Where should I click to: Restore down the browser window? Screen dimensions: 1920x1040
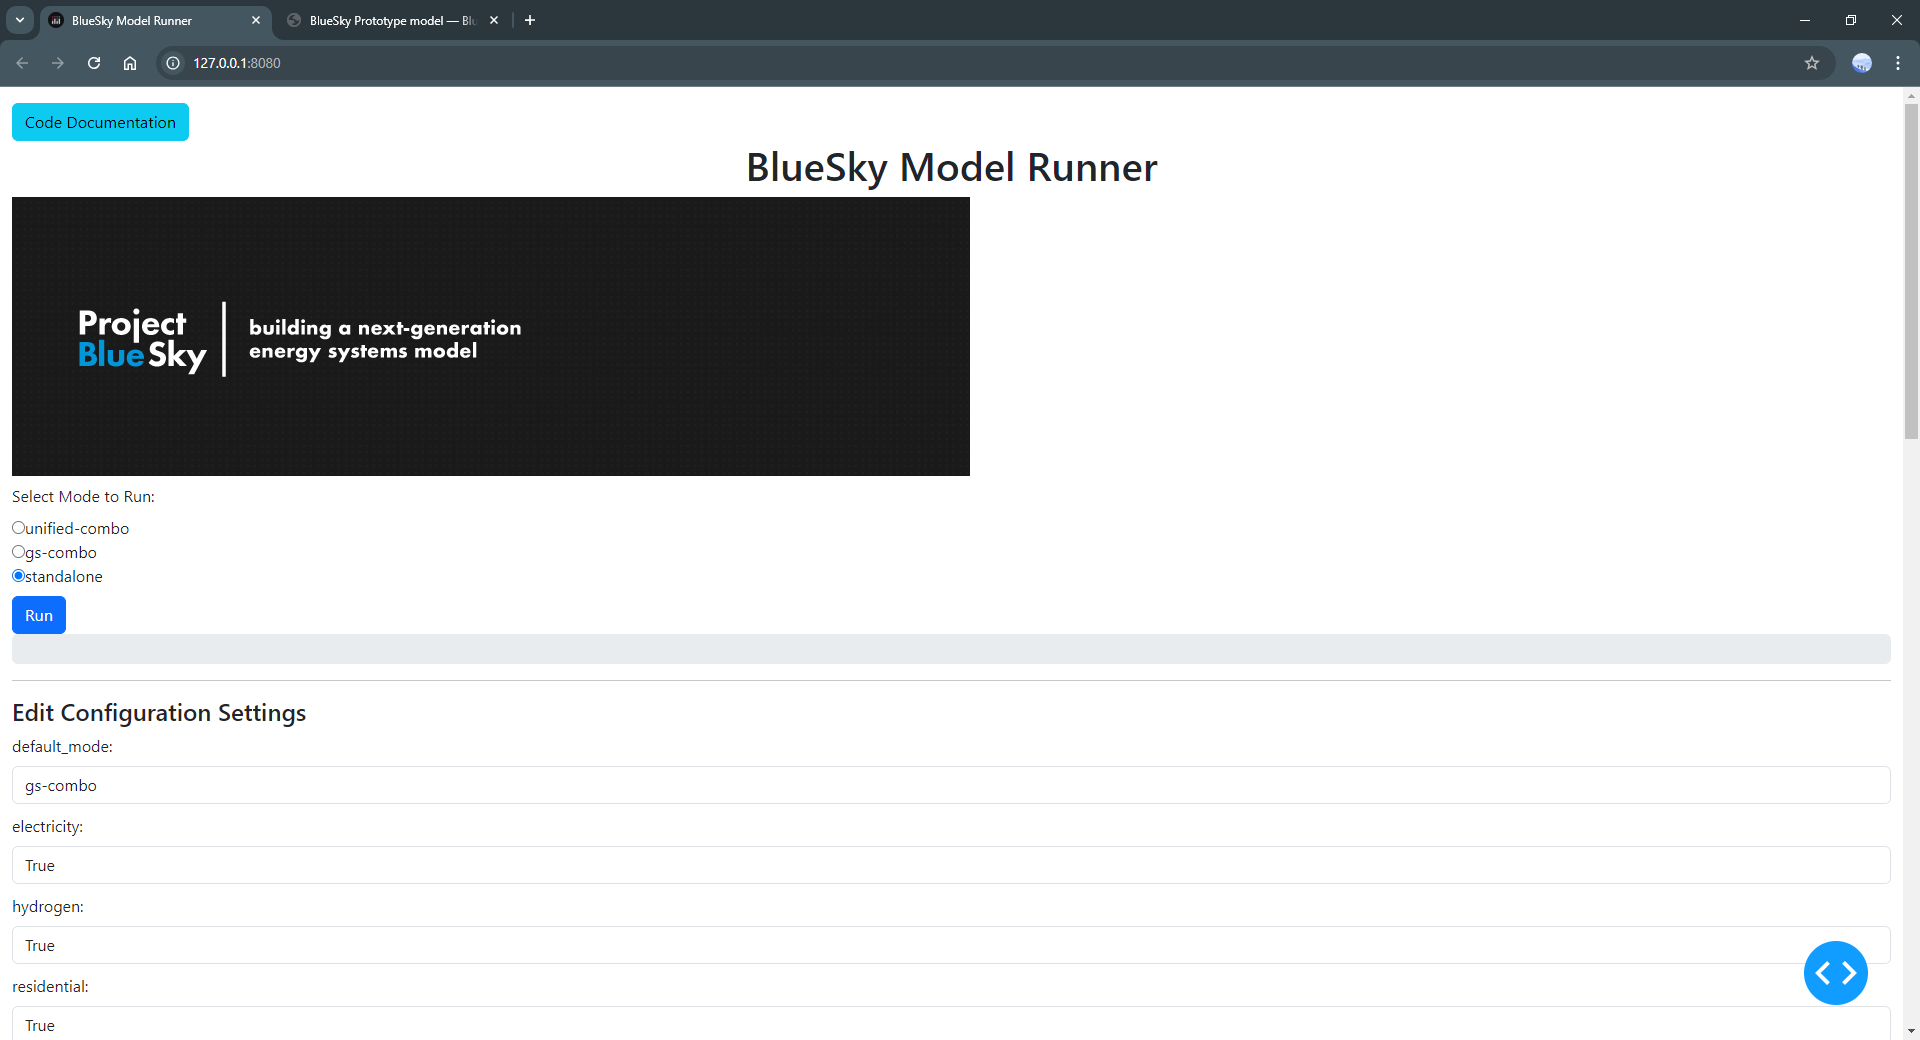[1851, 20]
